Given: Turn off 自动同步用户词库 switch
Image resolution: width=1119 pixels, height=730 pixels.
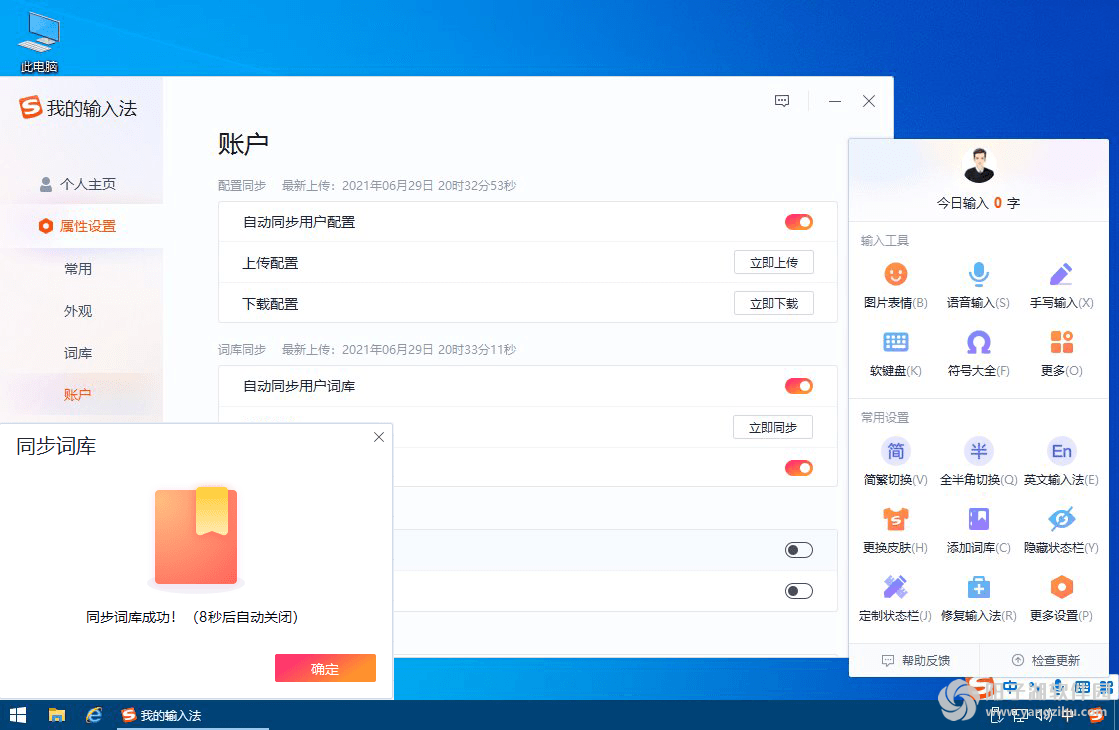Looking at the screenshot, I should coord(798,386).
